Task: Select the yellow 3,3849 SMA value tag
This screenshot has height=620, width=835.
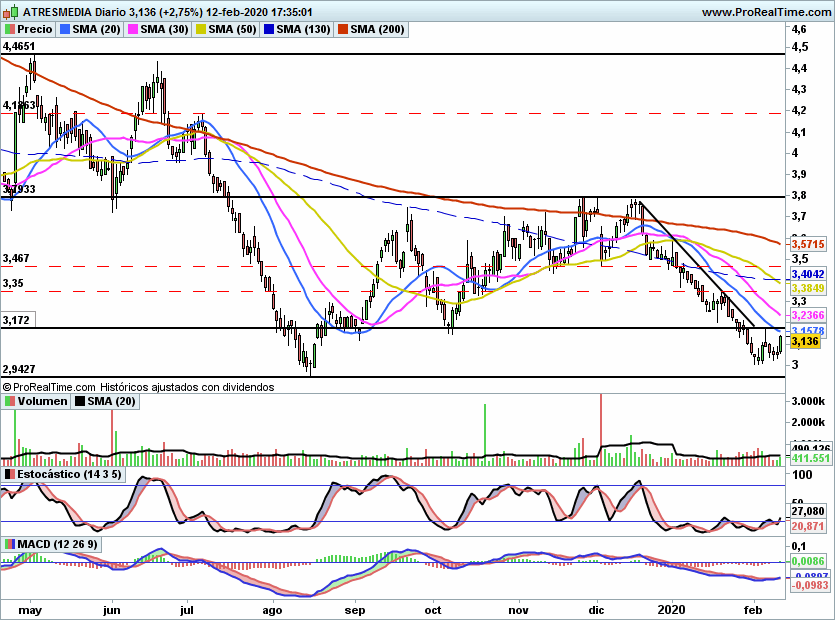Action: 808,288
